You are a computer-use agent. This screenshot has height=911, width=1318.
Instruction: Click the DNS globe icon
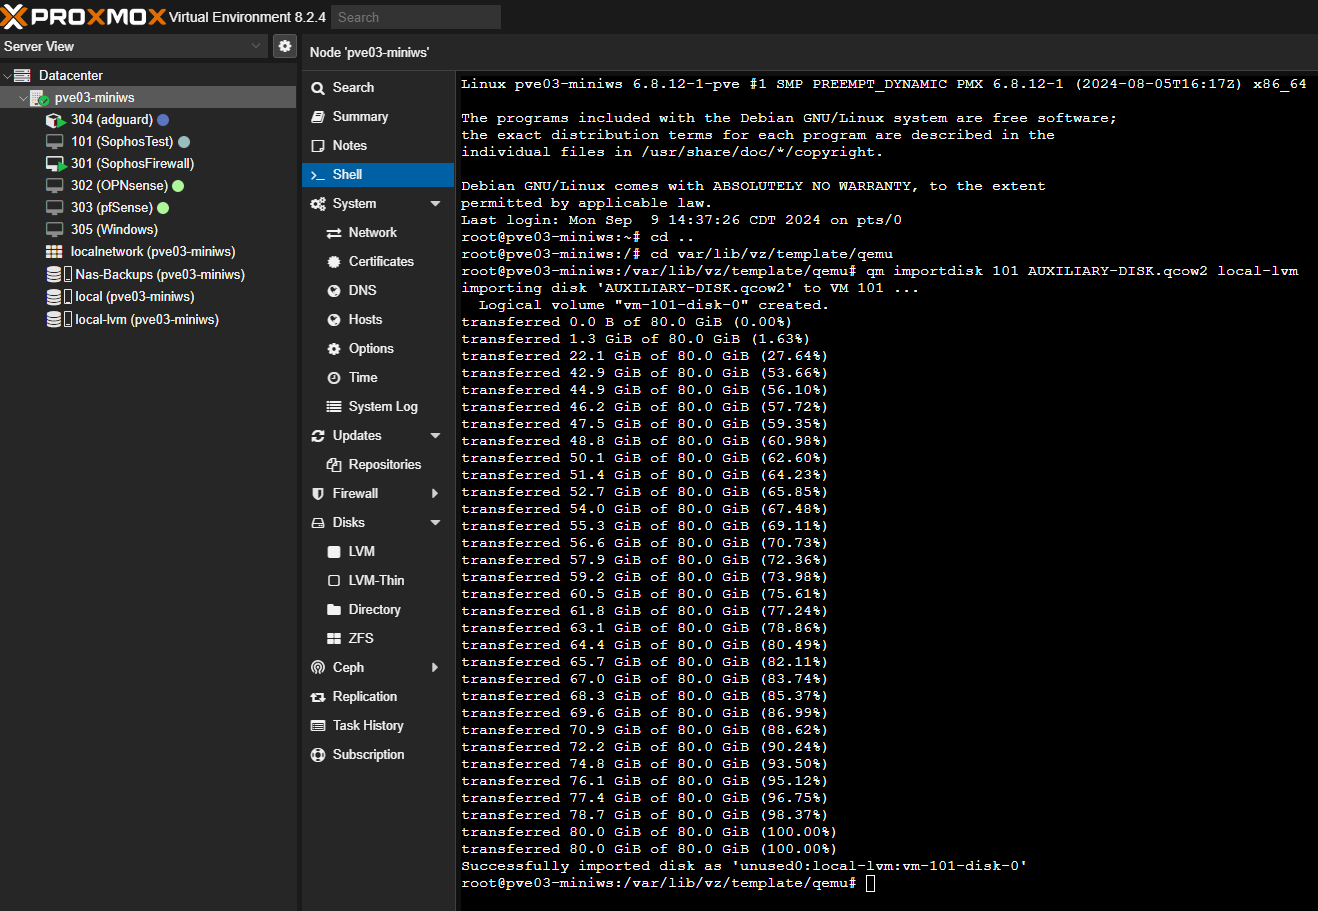334,291
